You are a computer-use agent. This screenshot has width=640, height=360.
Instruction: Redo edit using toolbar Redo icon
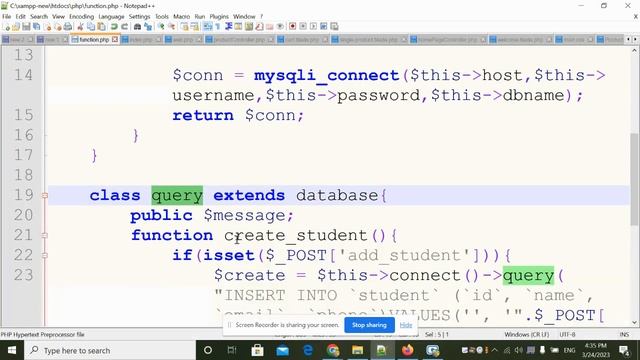[x=124, y=27]
